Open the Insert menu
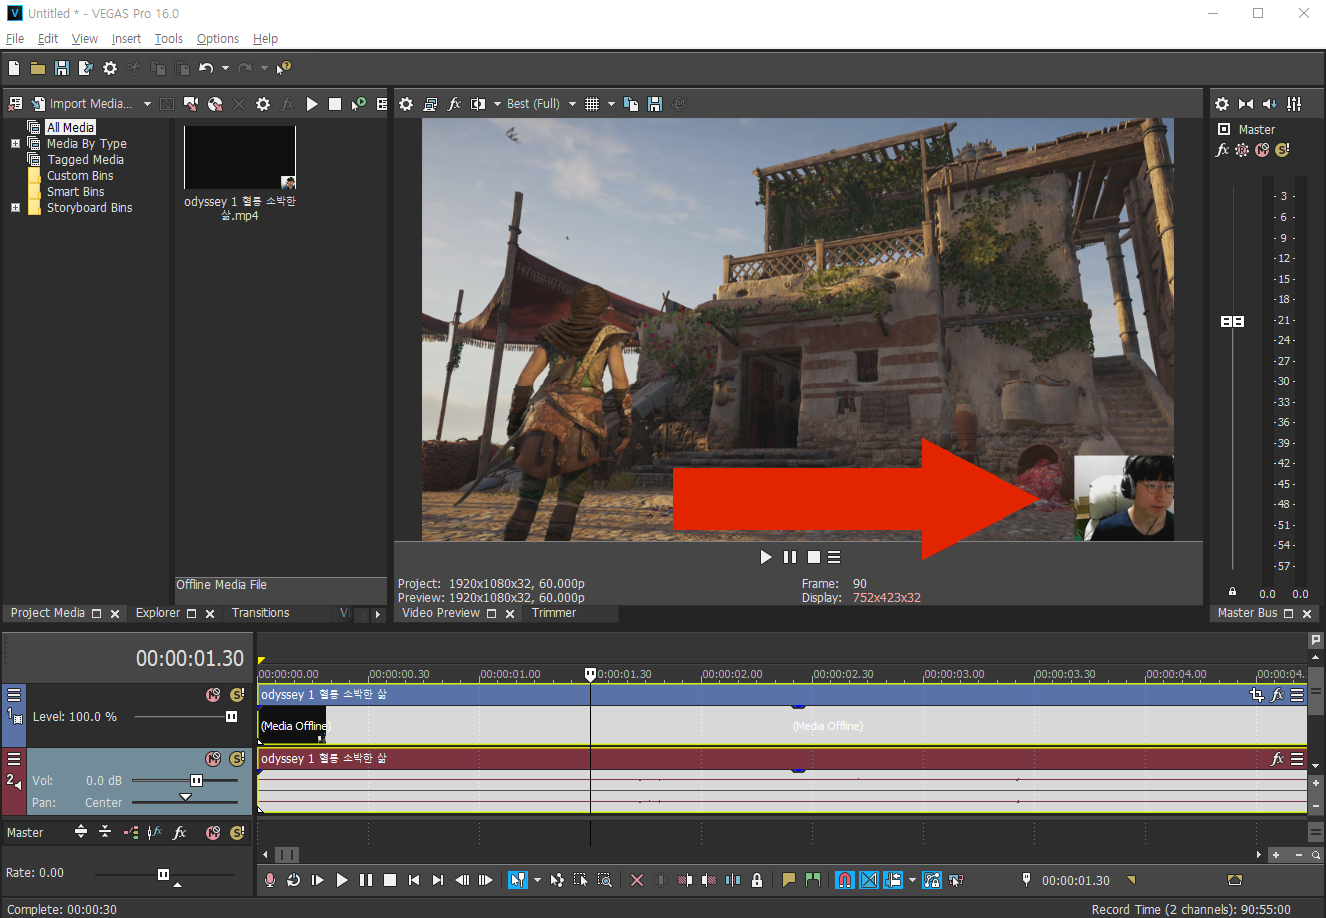This screenshot has width=1326, height=918. coord(126,39)
